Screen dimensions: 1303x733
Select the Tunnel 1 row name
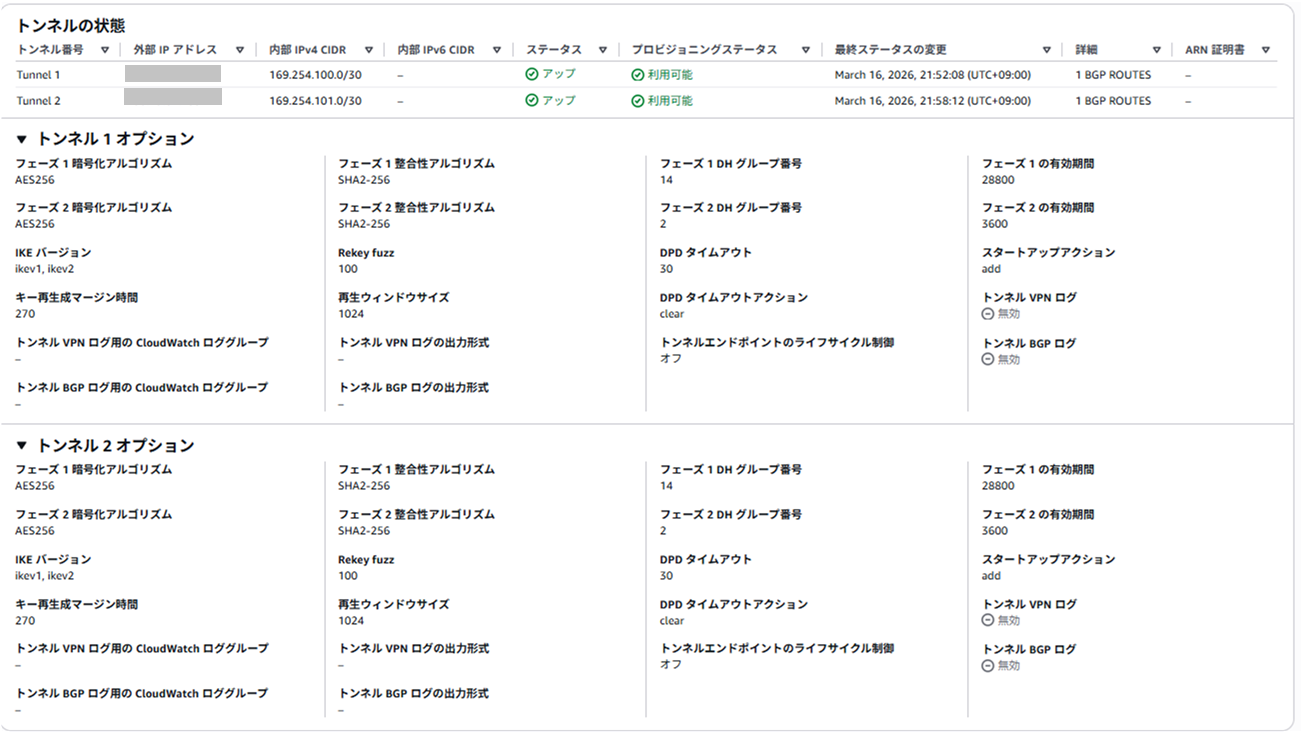(38, 75)
